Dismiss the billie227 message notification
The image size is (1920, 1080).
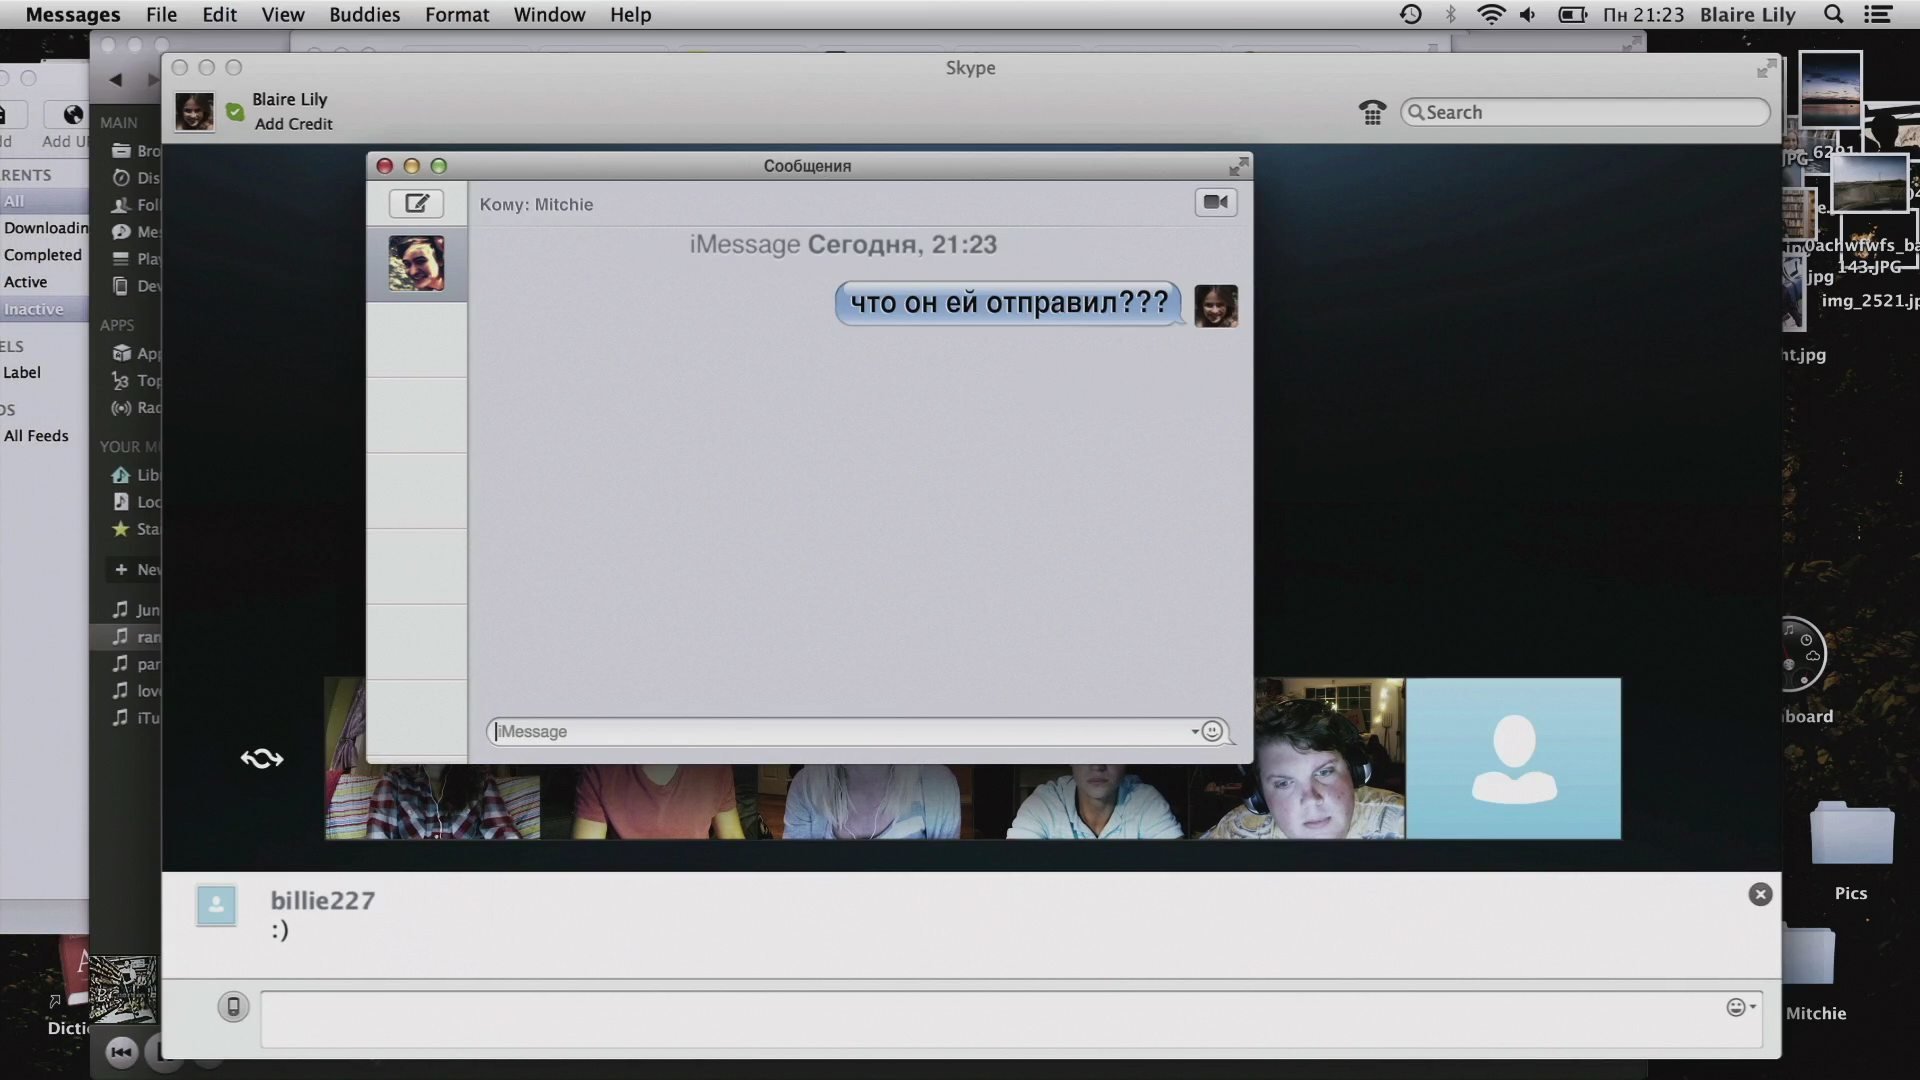click(1760, 895)
